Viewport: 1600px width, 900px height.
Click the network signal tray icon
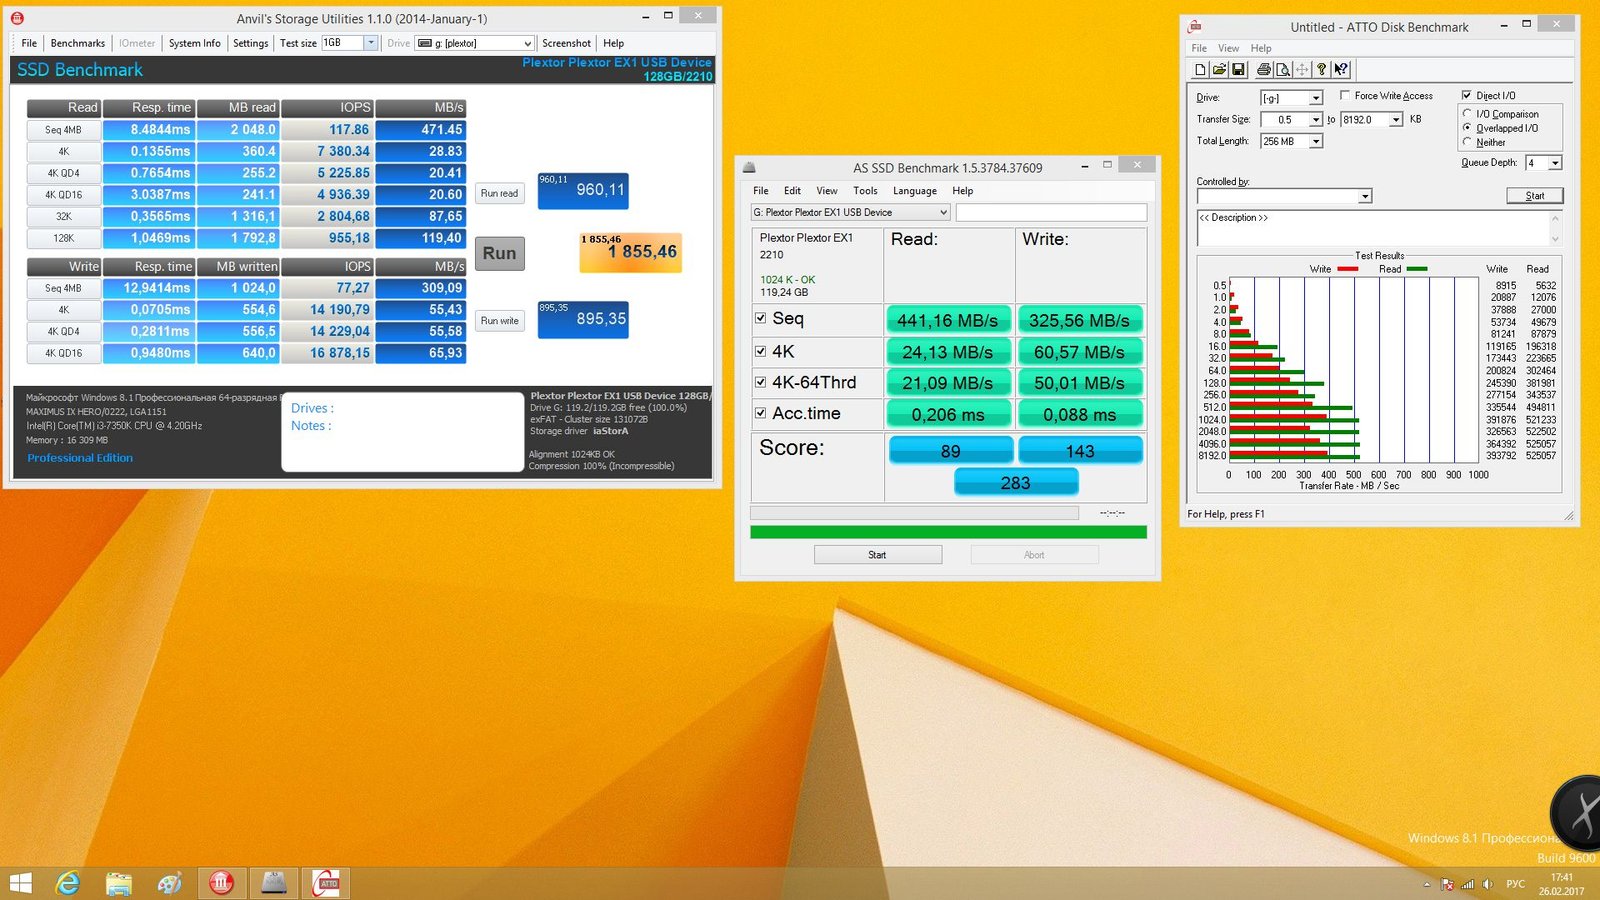click(1467, 884)
